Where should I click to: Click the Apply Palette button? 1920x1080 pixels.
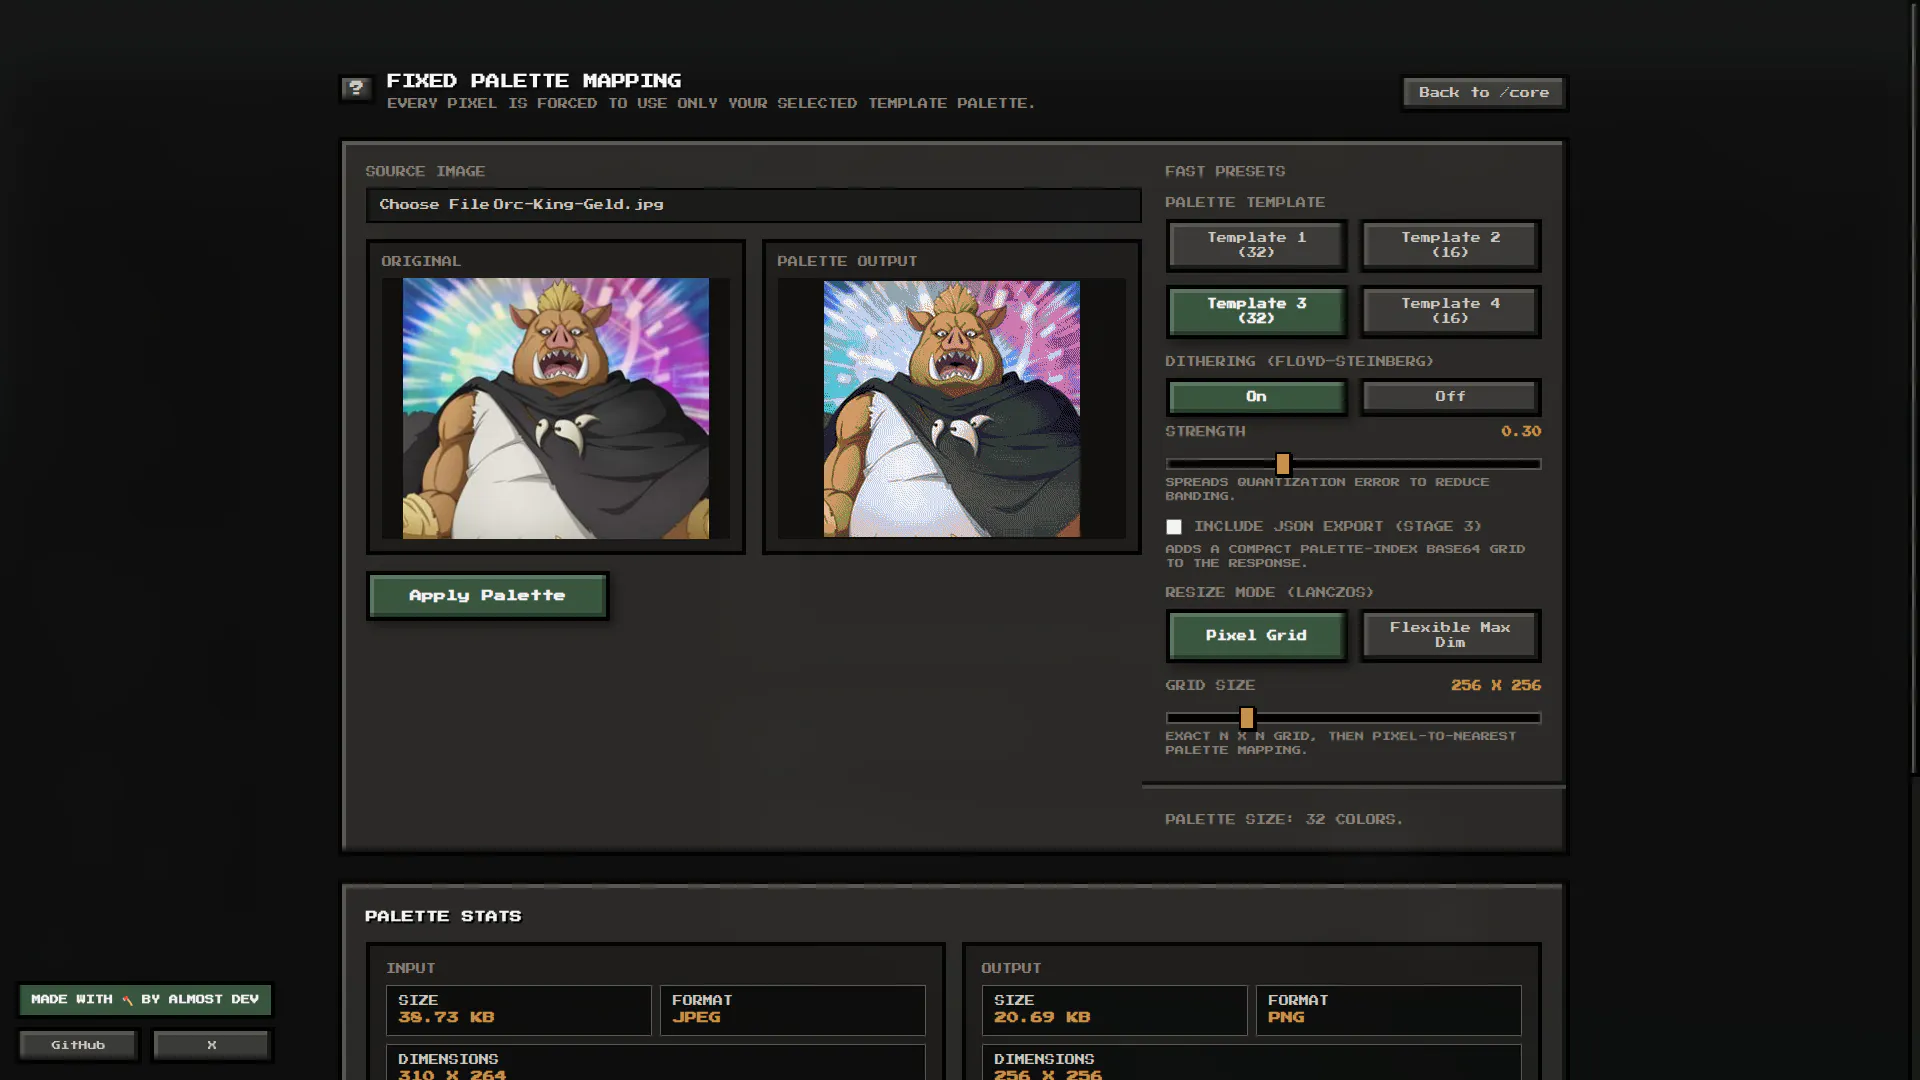(x=487, y=596)
